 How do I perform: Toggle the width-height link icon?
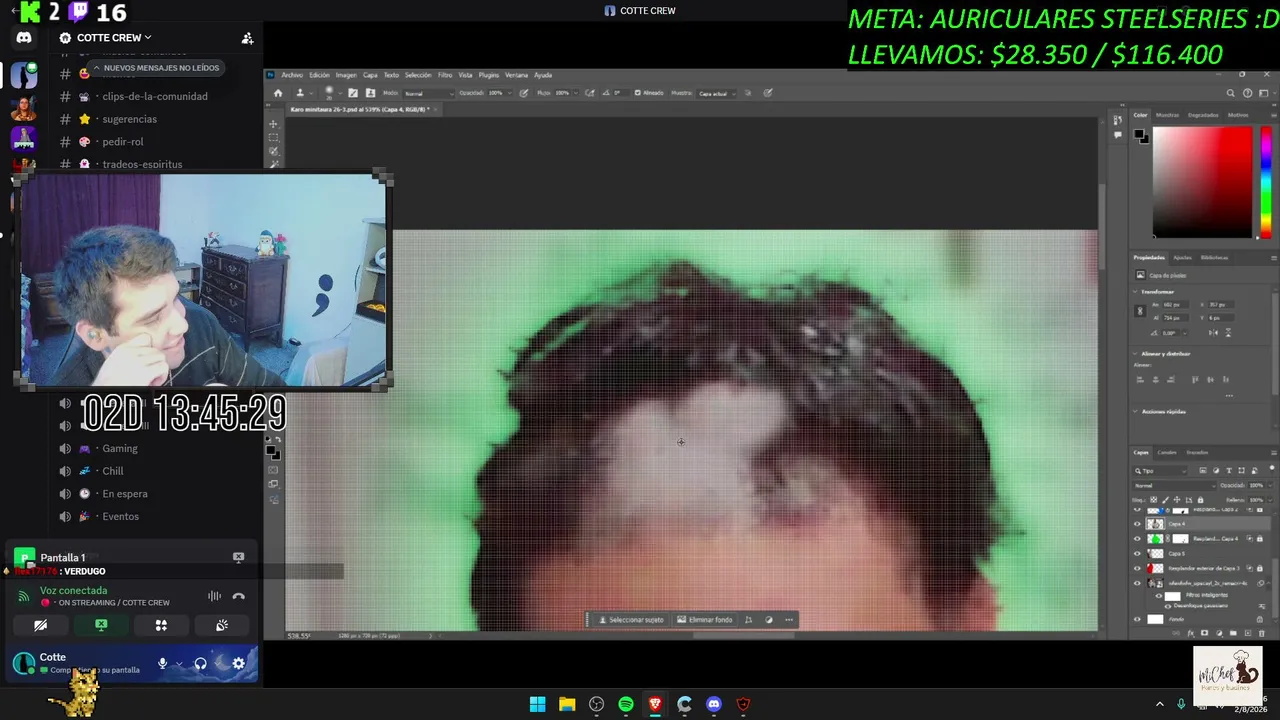pyautogui.click(x=1140, y=311)
